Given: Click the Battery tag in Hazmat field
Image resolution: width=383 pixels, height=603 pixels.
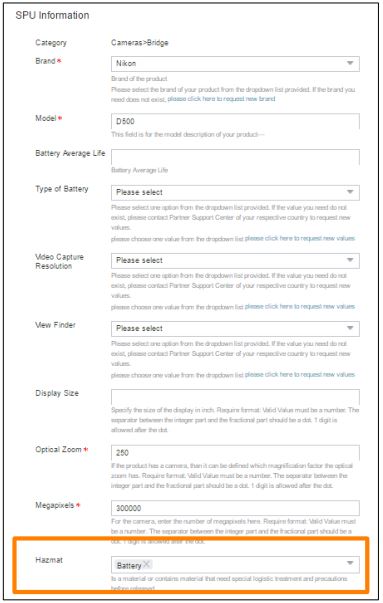Looking at the screenshot, I should pos(129,565).
